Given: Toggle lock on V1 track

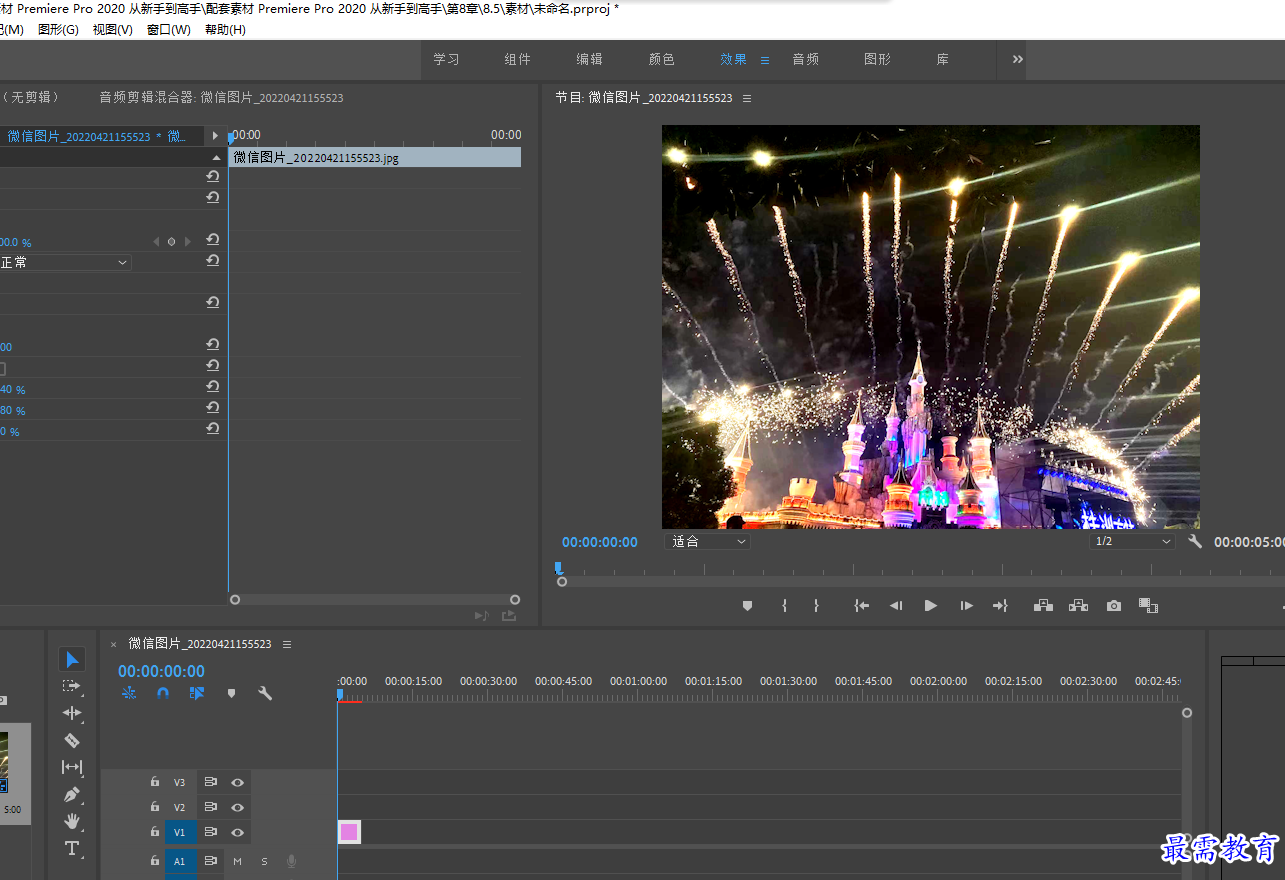Looking at the screenshot, I should 155,831.
